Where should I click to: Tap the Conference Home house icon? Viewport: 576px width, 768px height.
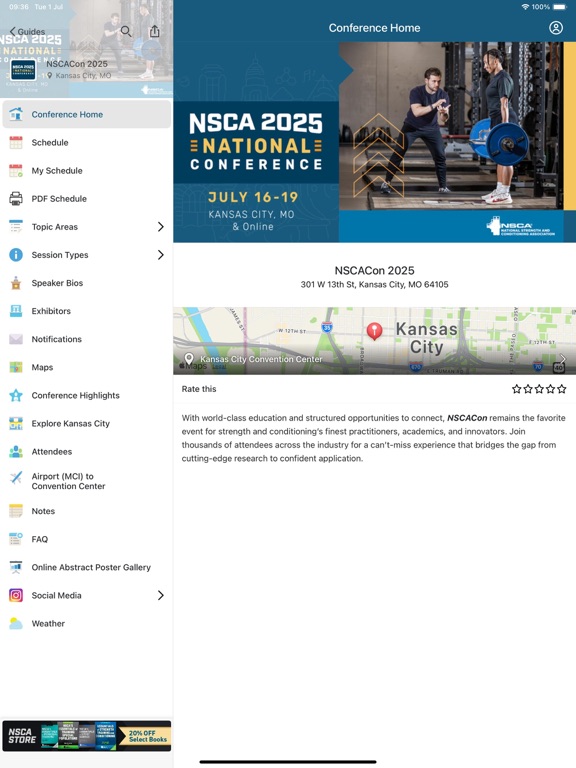[16, 114]
